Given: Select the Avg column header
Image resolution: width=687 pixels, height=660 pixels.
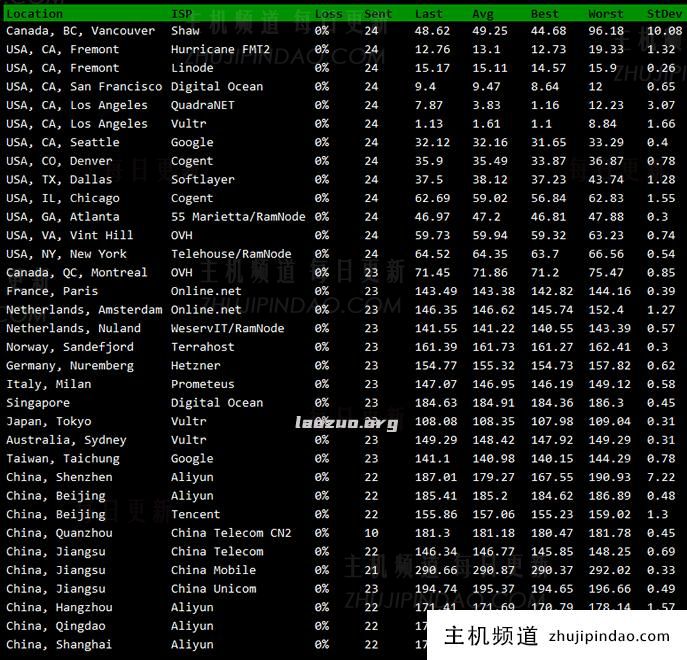Looking at the screenshot, I should (483, 14).
